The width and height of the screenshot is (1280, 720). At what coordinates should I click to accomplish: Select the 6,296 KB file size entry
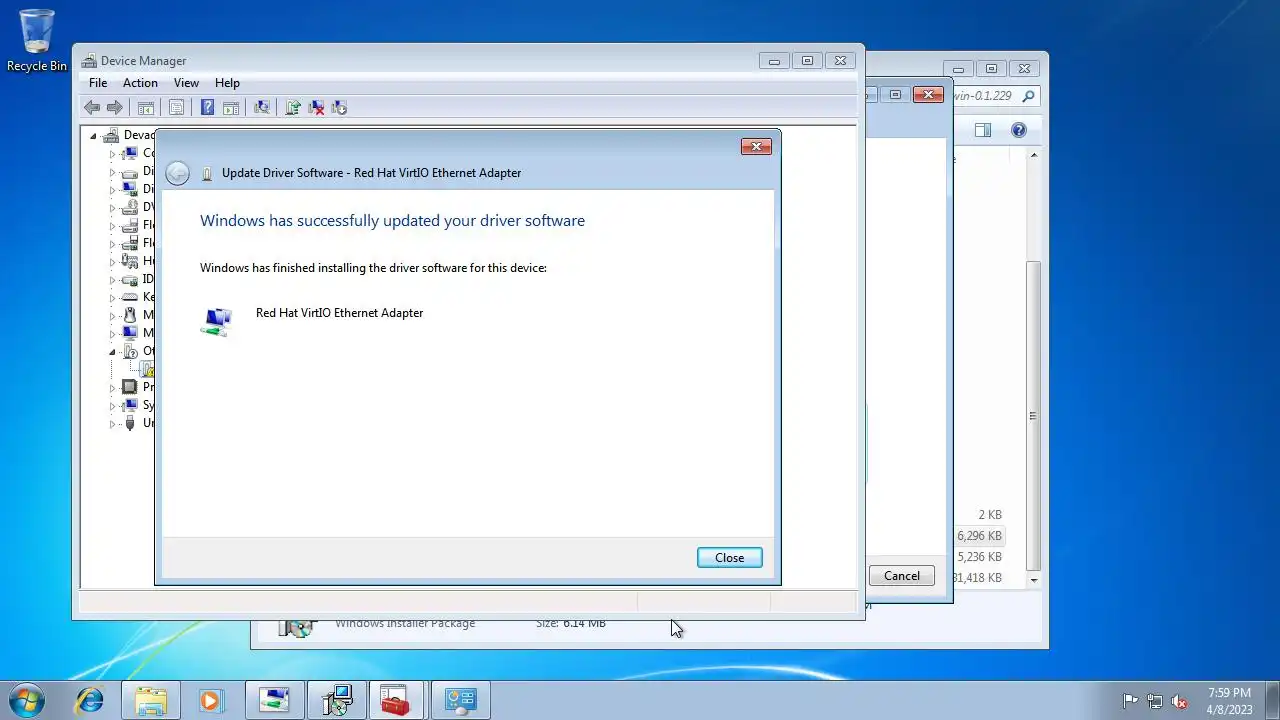tap(979, 536)
